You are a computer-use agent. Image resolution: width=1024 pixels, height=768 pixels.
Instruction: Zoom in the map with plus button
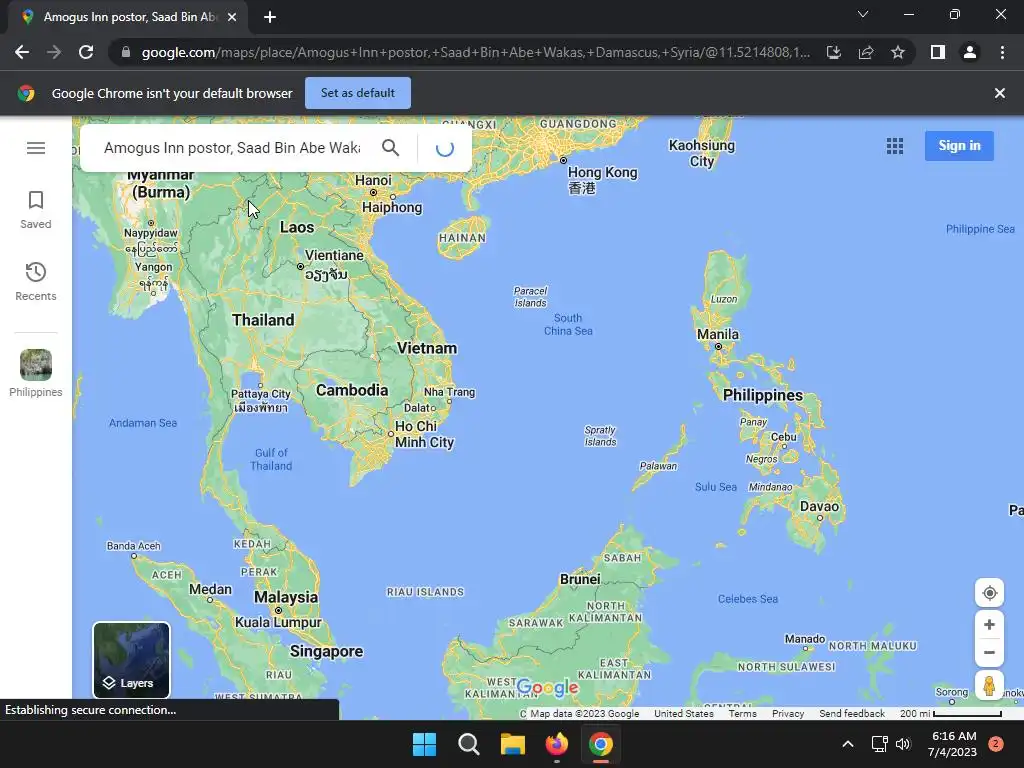tap(989, 624)
